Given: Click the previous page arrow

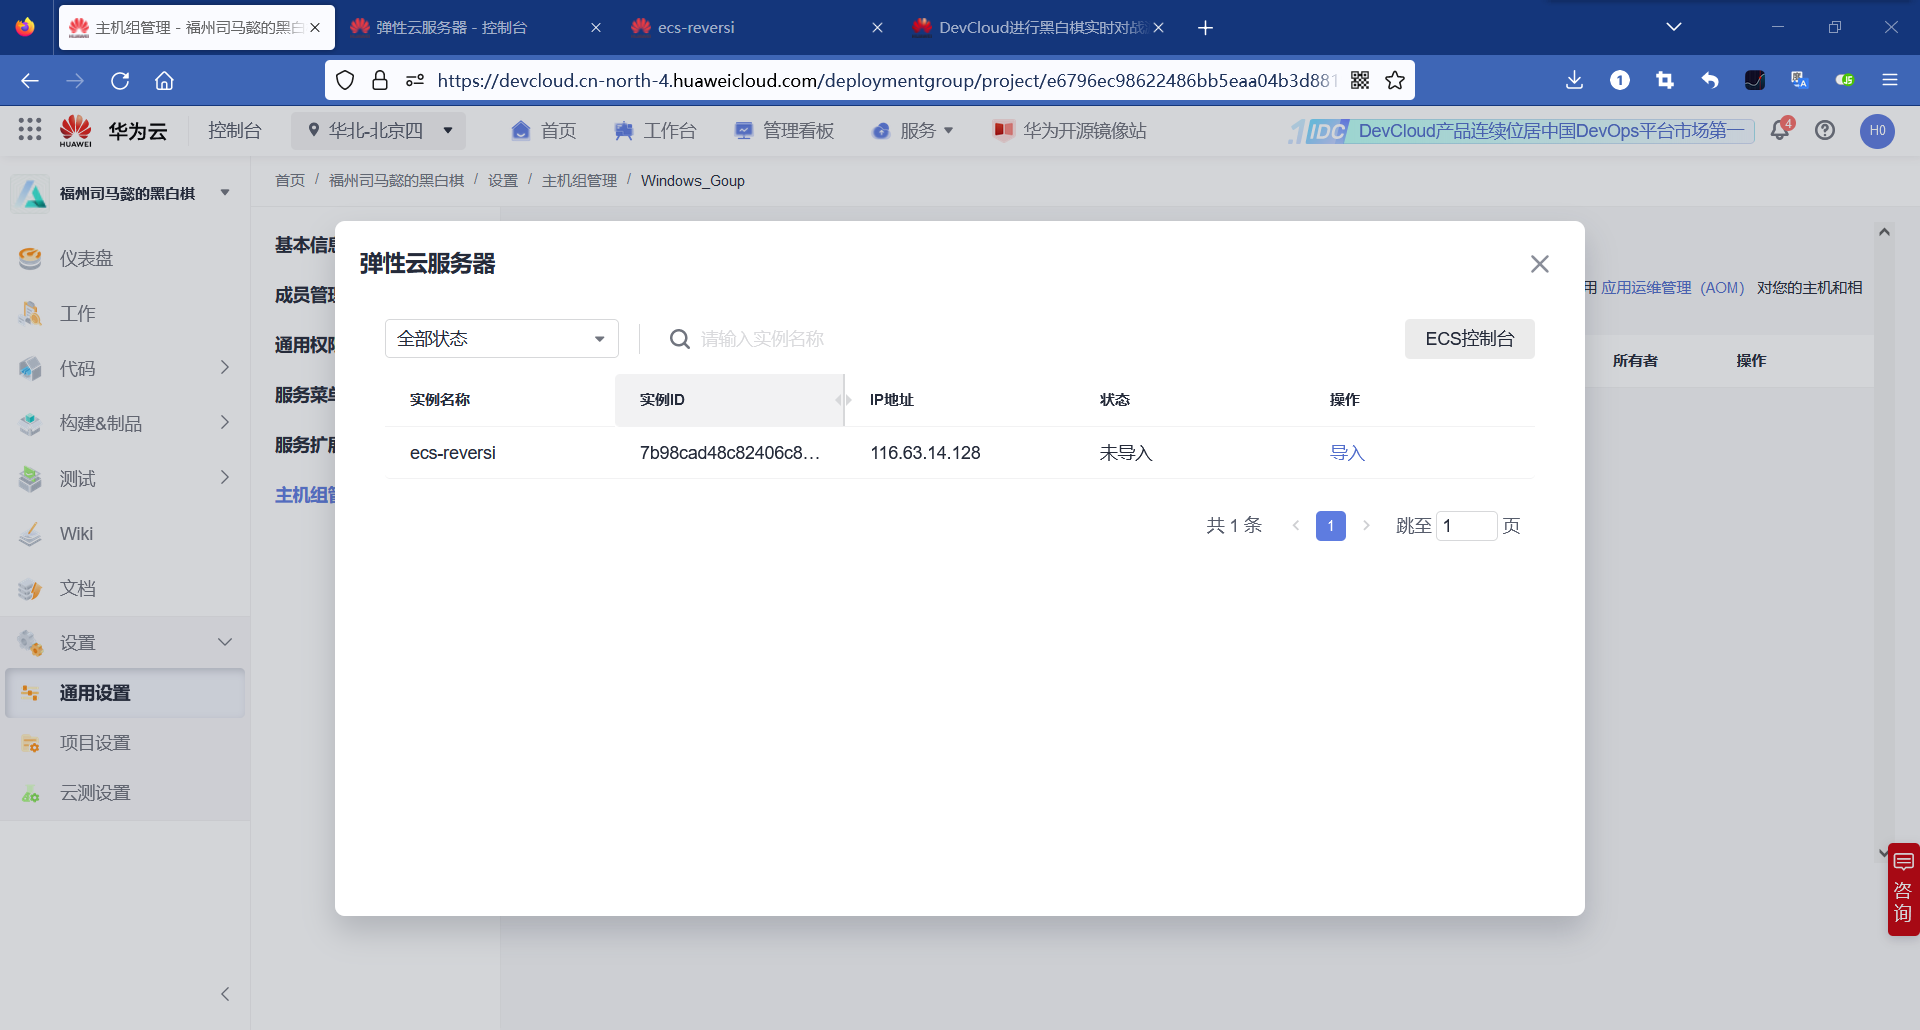Looking at the screenshot, I should [x=1296, y=526].
